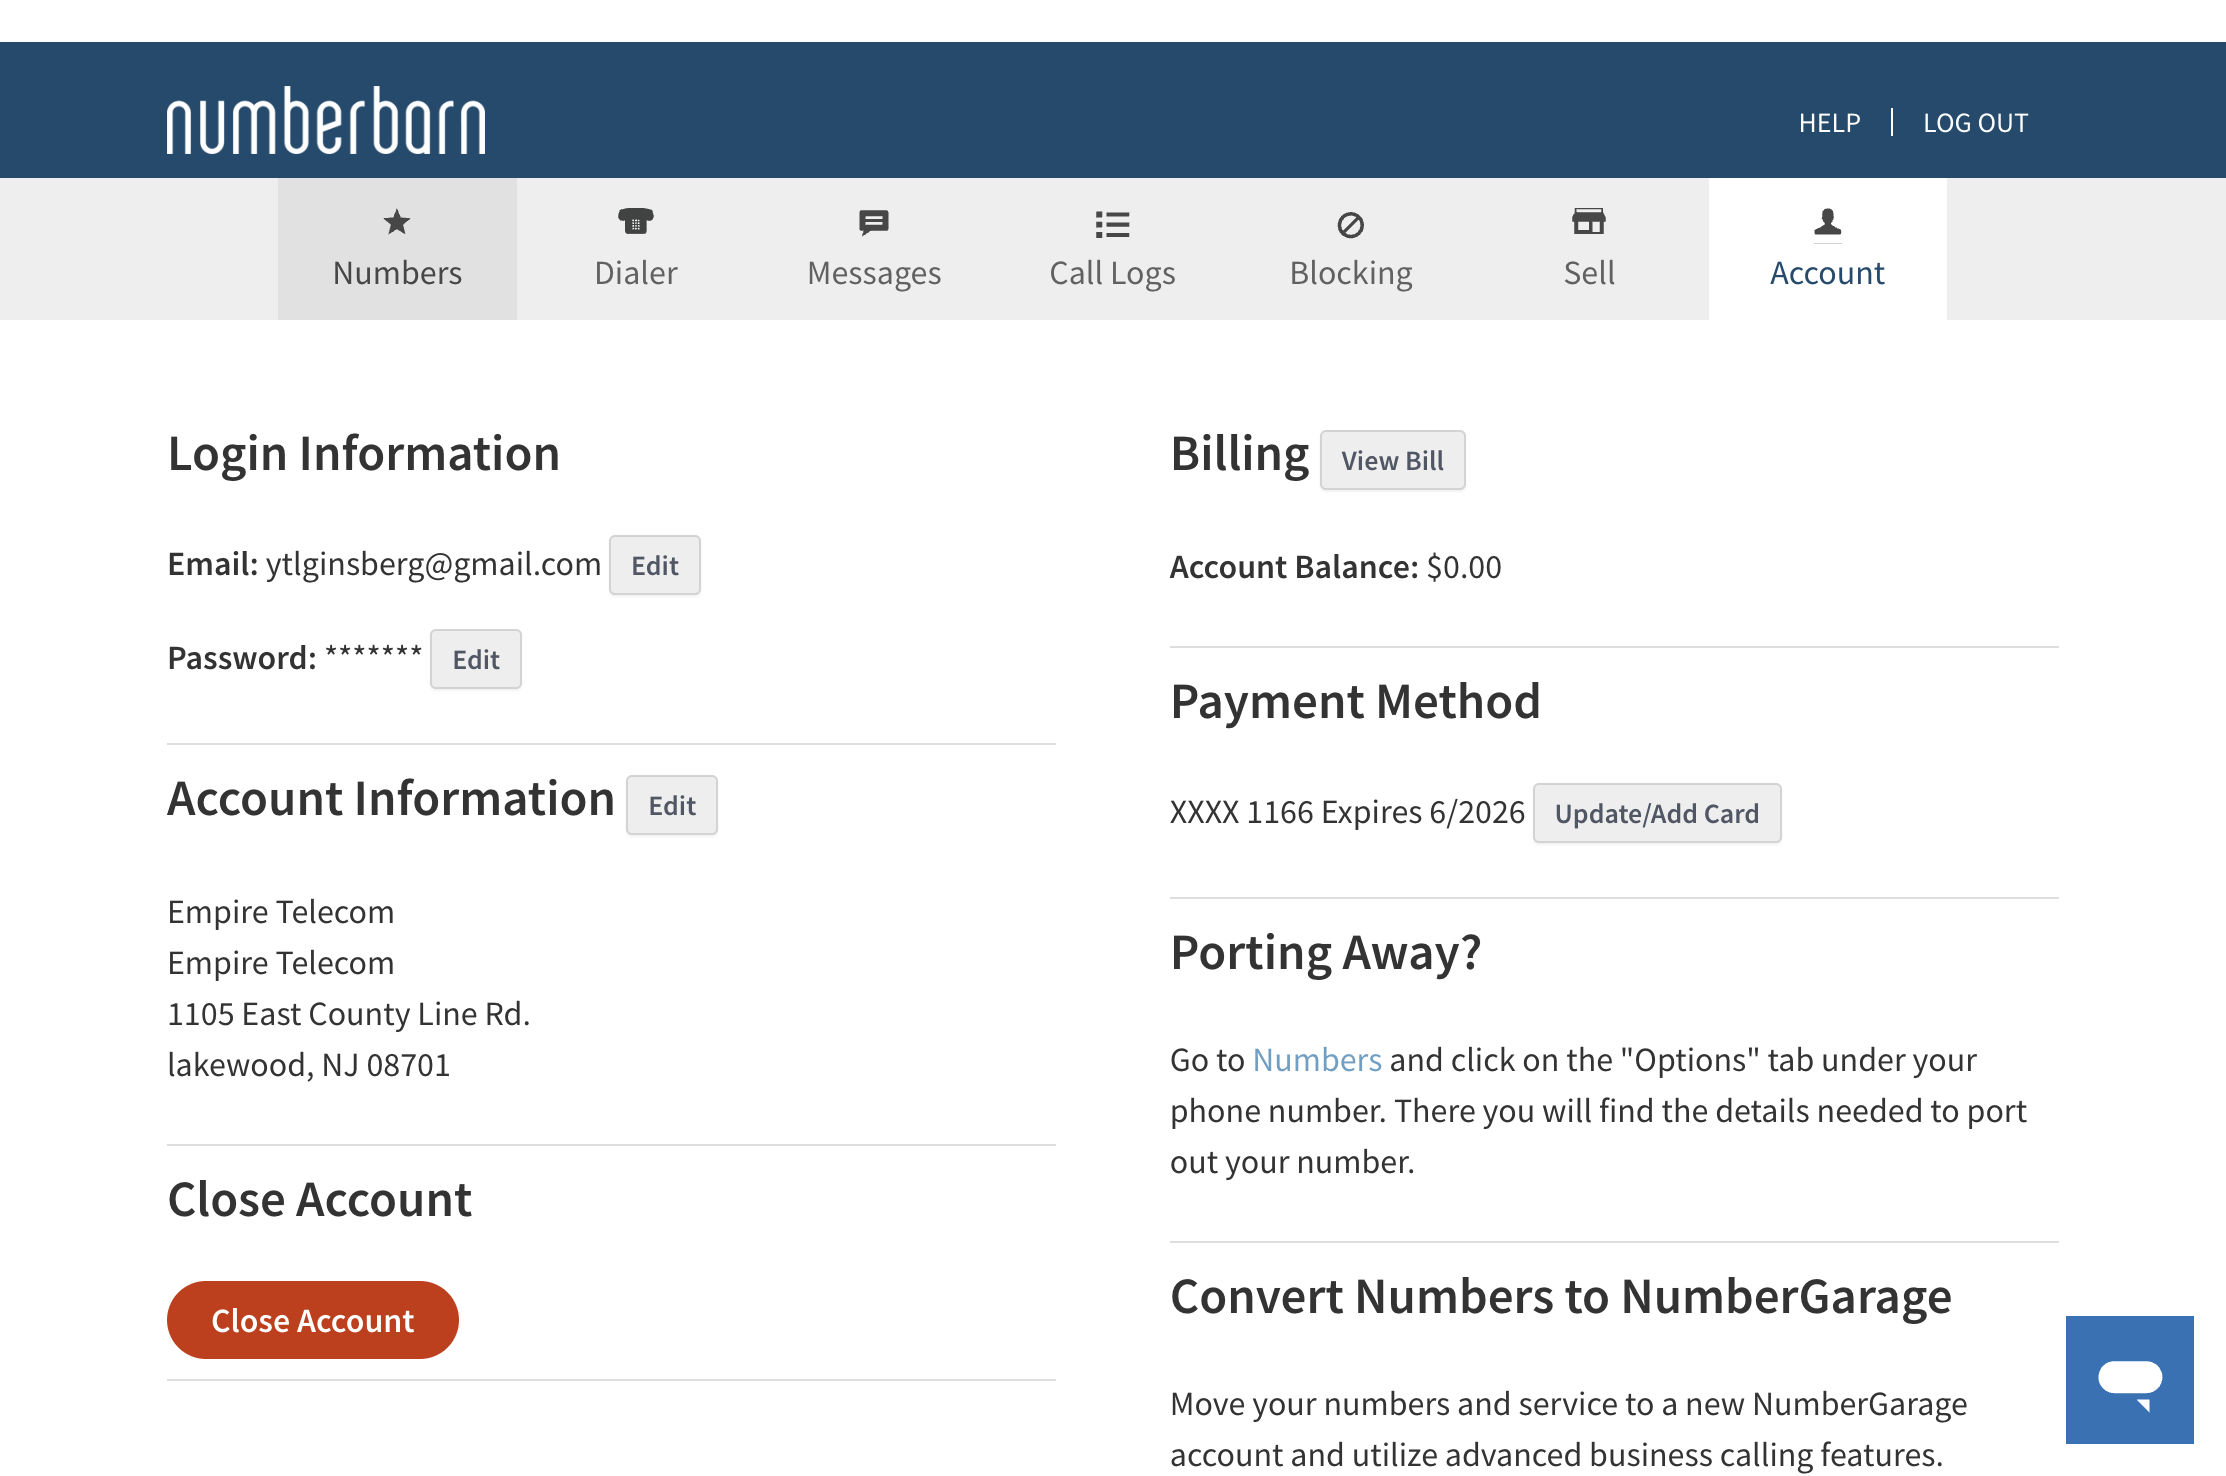Open the Call Logs tab

(x=1112, y=249)
